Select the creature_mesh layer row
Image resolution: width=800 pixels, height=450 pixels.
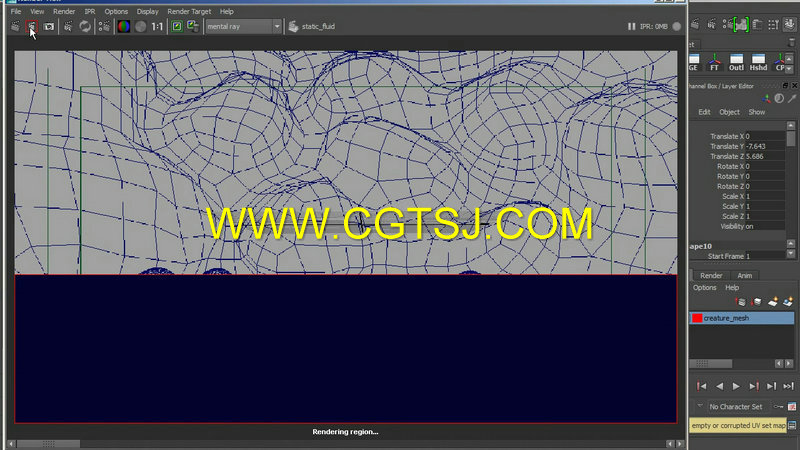[742, 318]
